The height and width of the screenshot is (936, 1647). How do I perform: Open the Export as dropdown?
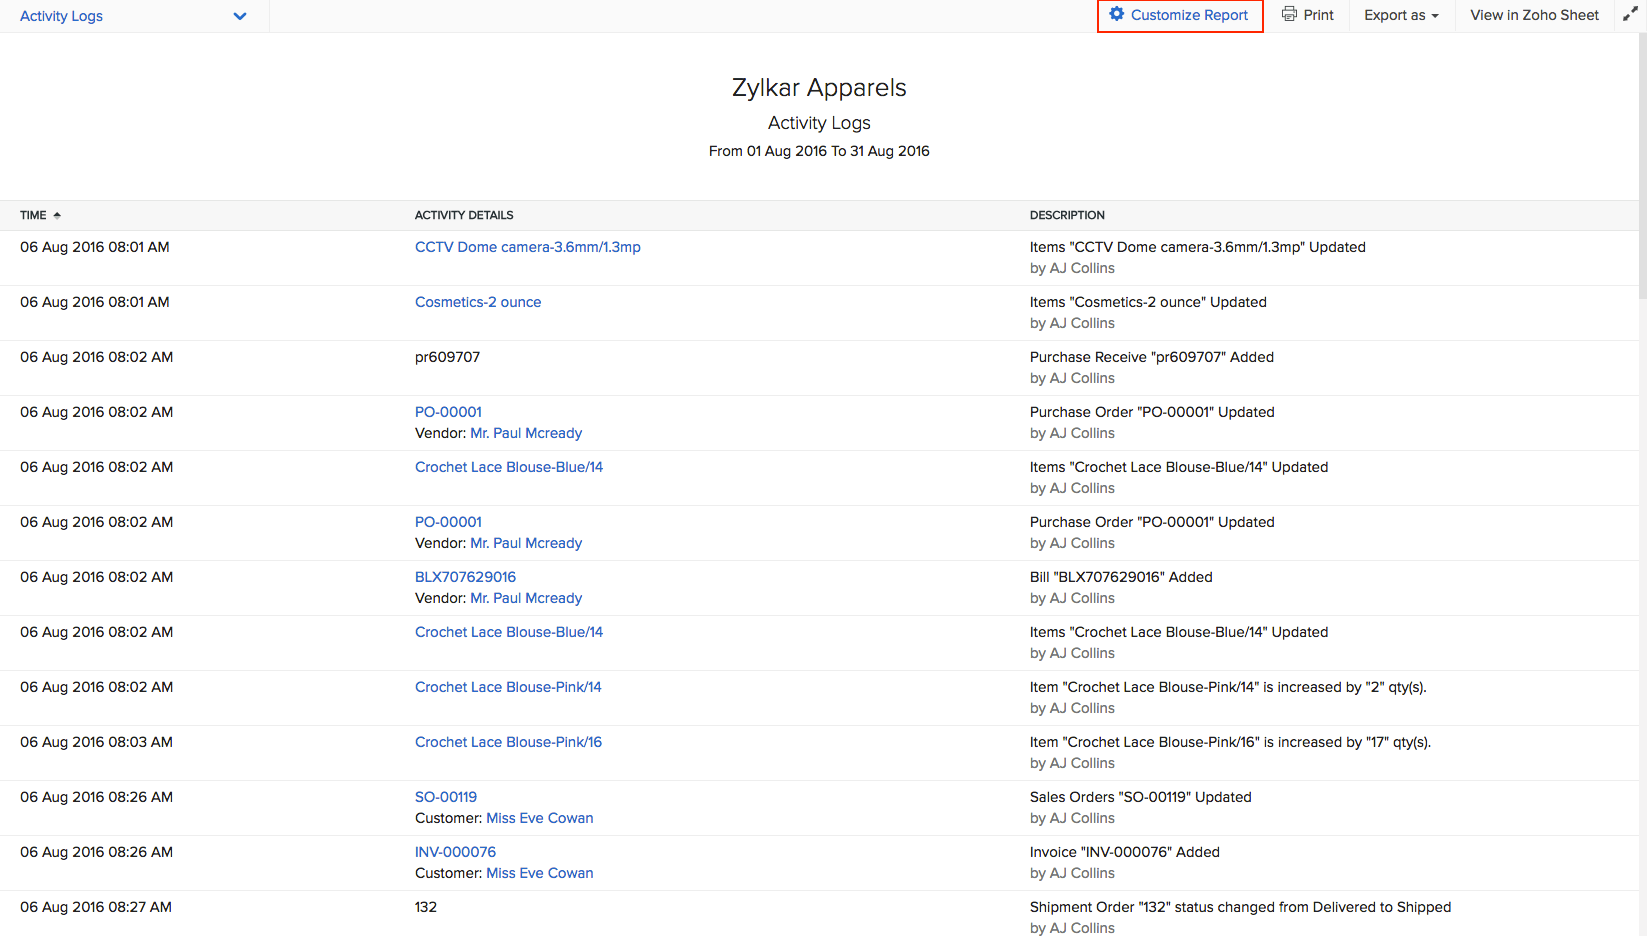(x=1400, y=15)
